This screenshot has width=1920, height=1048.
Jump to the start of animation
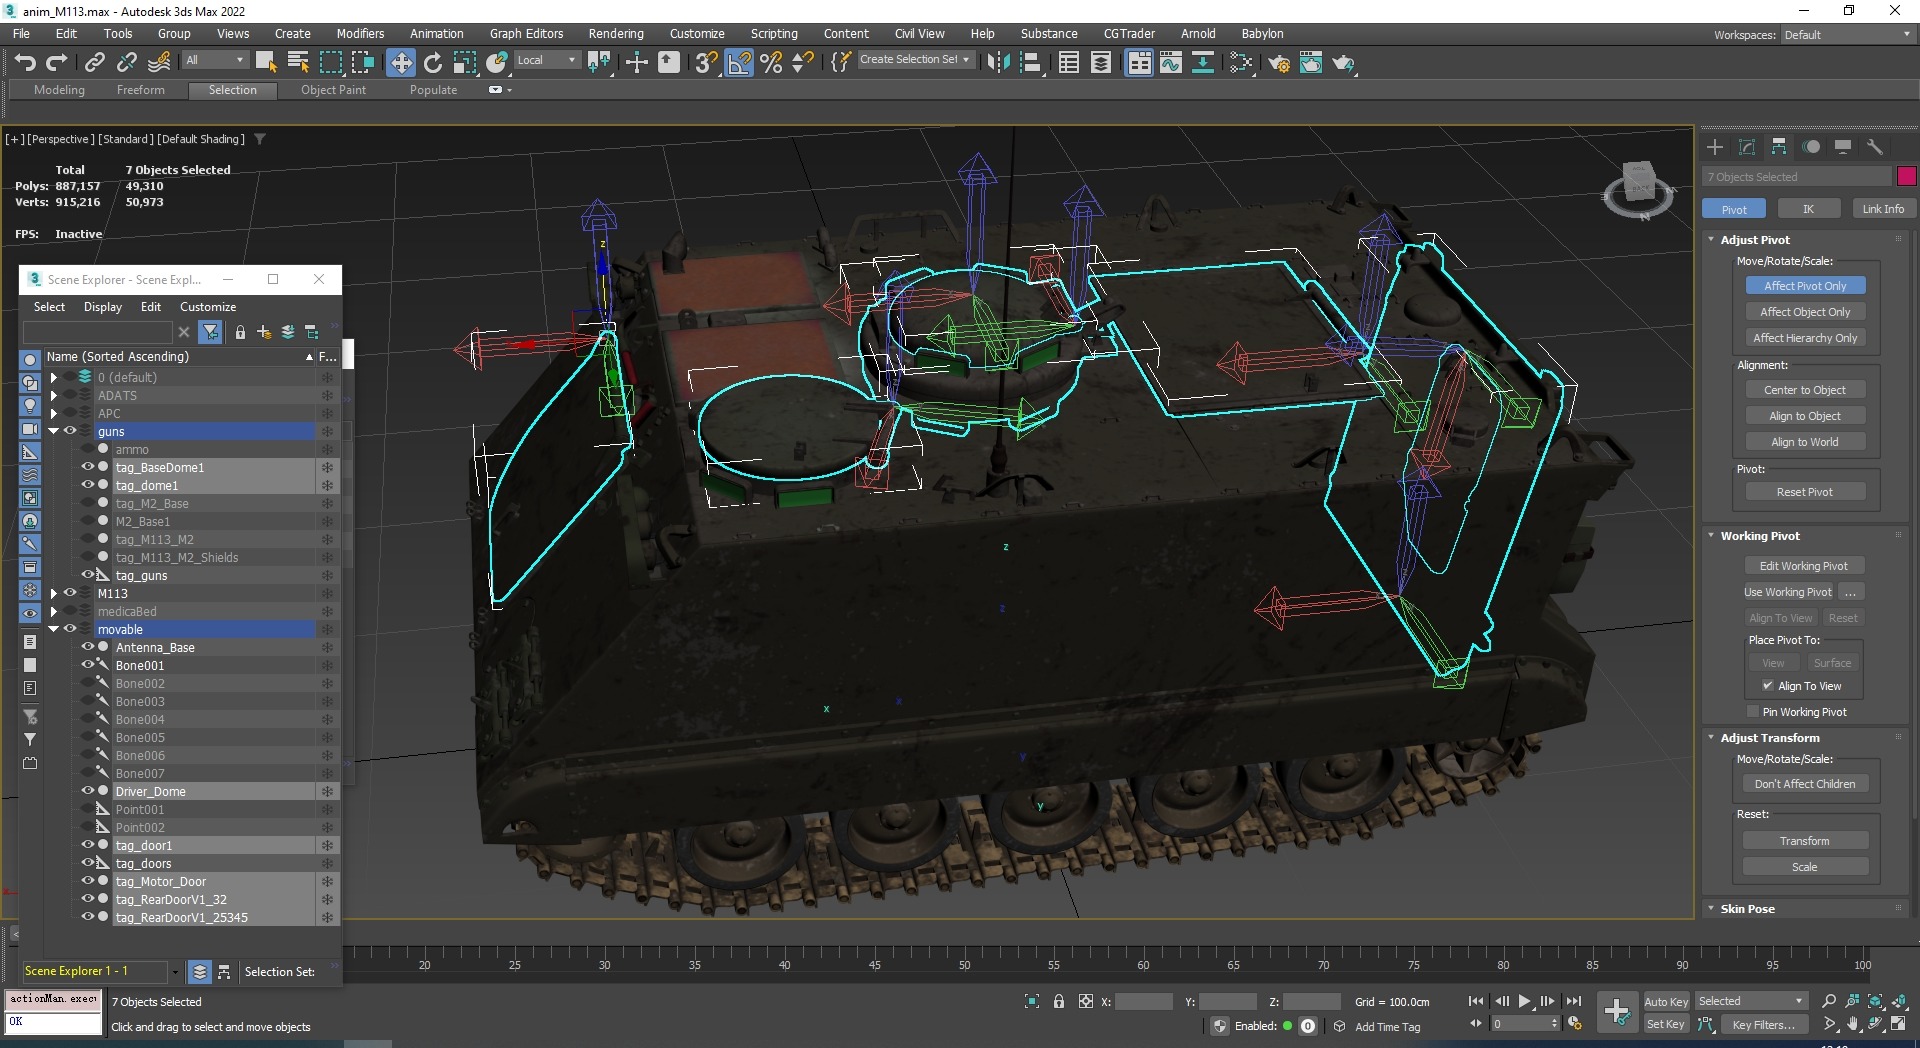point(1476,1001)
